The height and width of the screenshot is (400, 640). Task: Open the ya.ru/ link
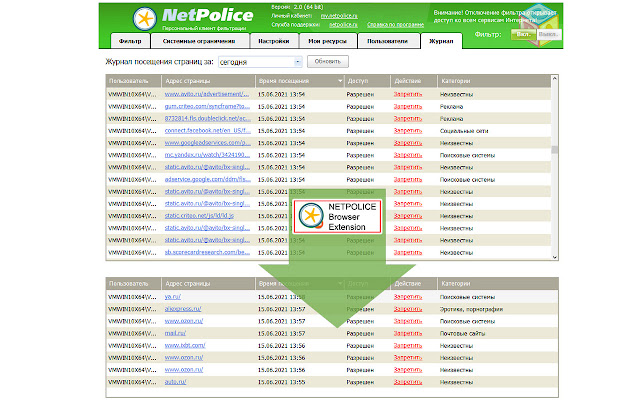pos(172,297)
